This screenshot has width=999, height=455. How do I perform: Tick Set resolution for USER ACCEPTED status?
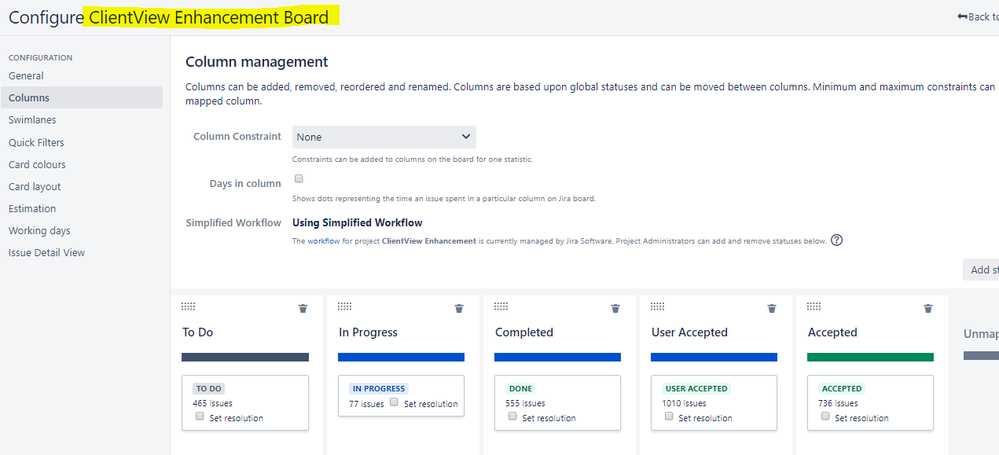[669, 416]
